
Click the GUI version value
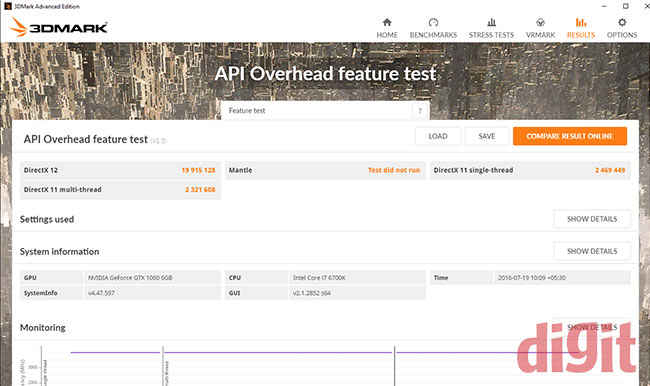point(312,293)
